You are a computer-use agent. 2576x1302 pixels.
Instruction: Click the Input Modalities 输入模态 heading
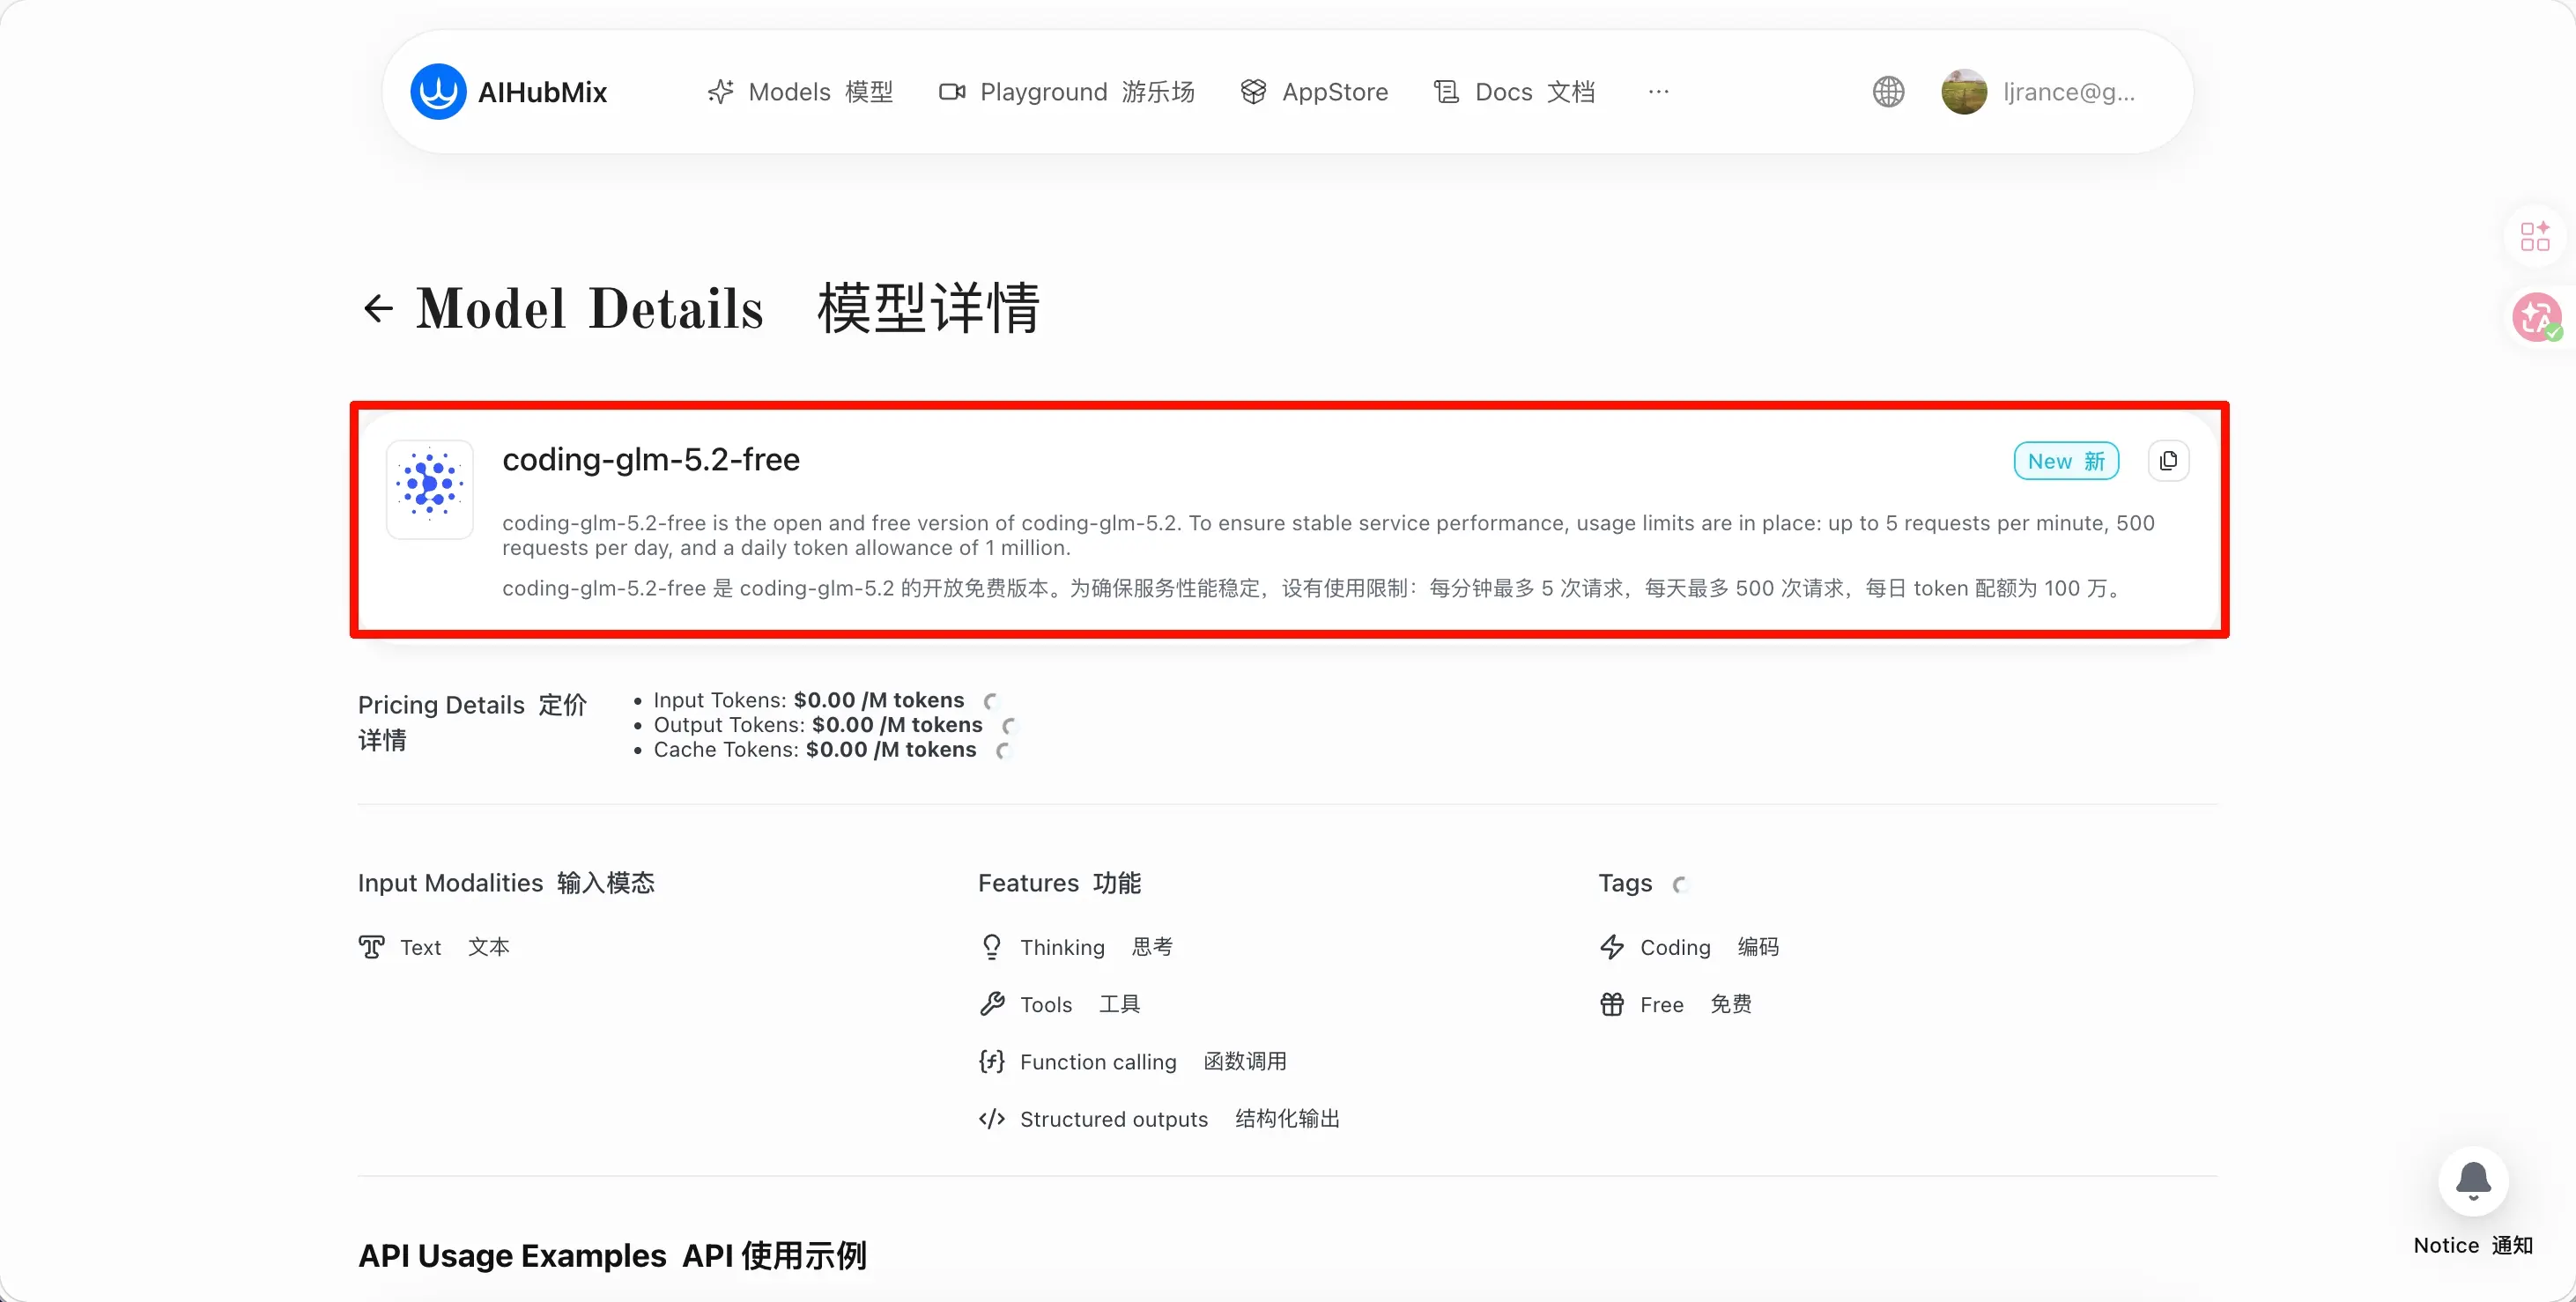(x=506, y=883)
